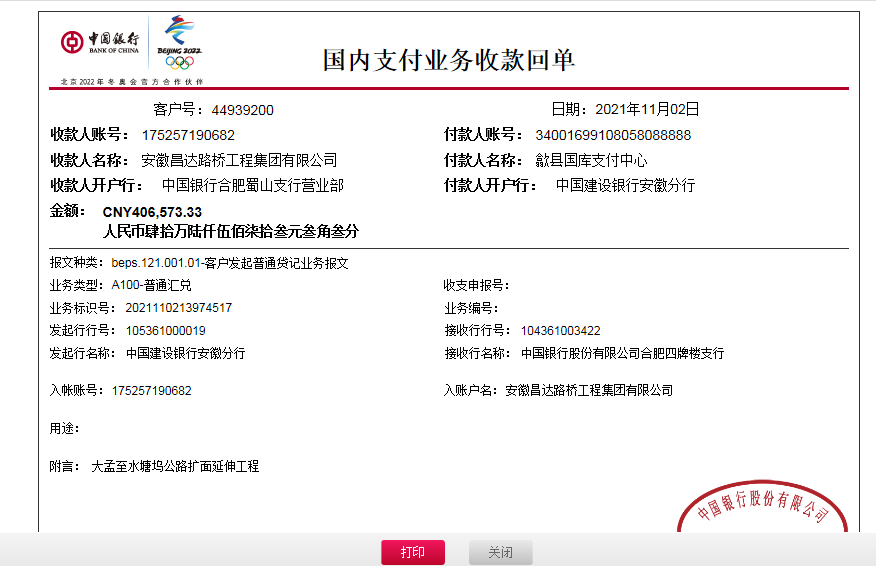
Task: Click the payer name 歙县国库支付中心
Action: (x=591, y=160)
